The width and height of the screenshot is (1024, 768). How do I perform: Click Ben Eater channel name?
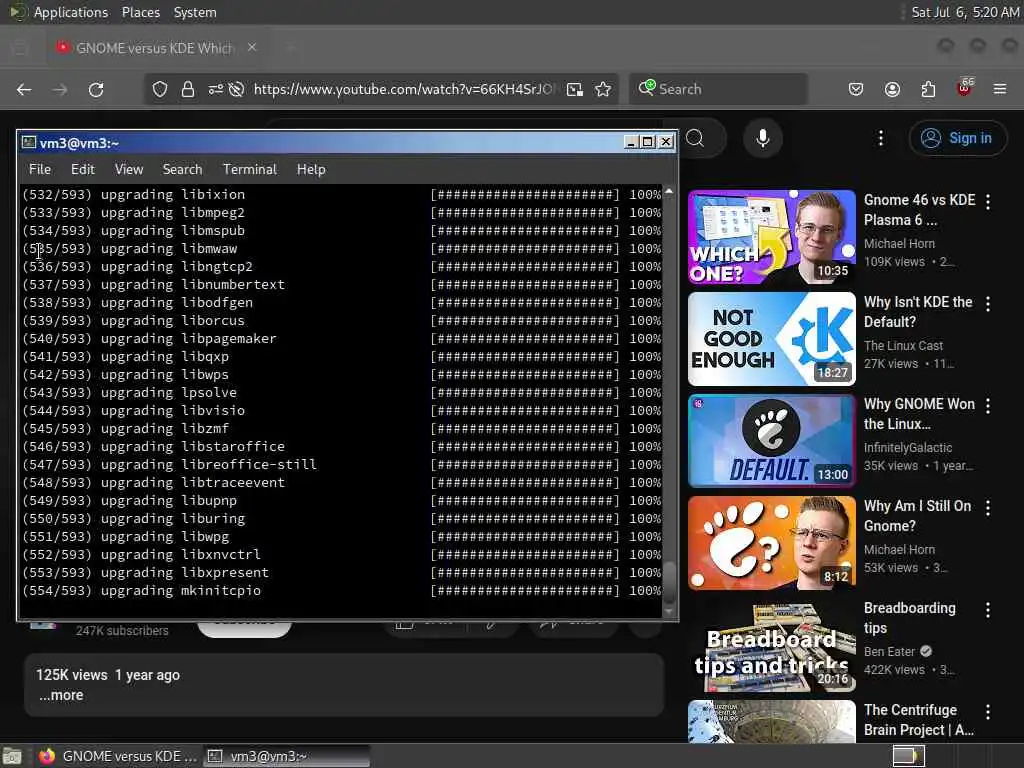pos(889,651)
